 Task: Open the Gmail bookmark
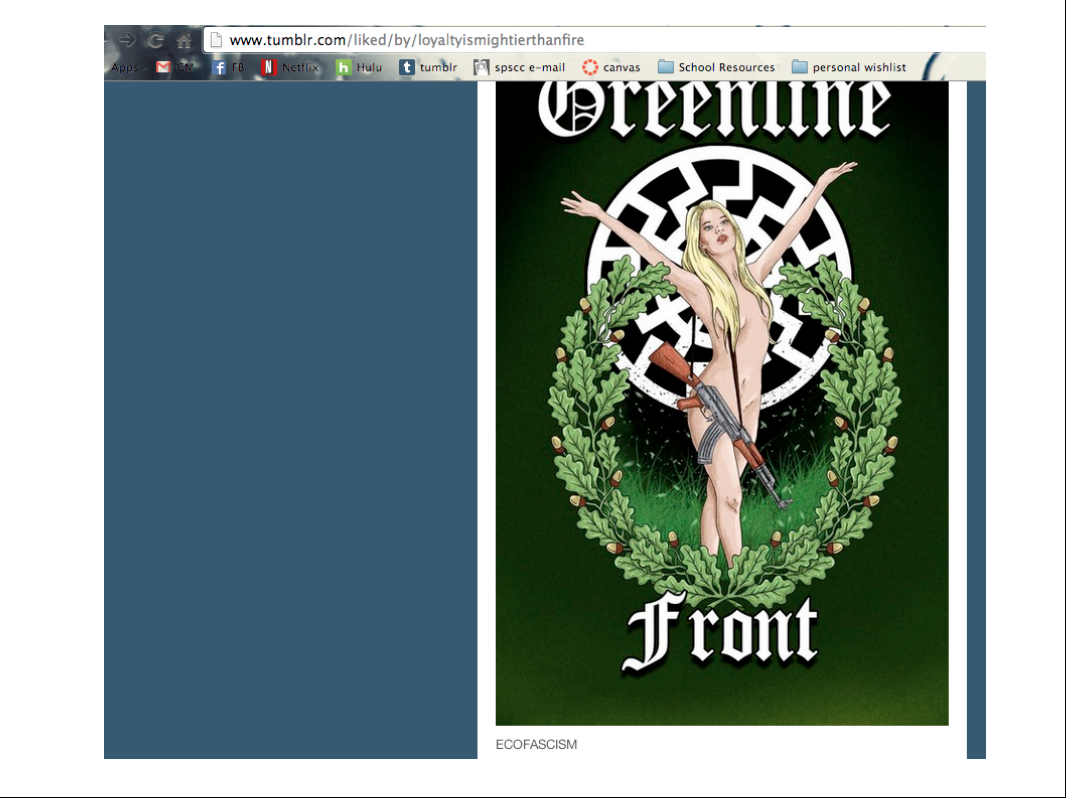[x=175, y=67]
